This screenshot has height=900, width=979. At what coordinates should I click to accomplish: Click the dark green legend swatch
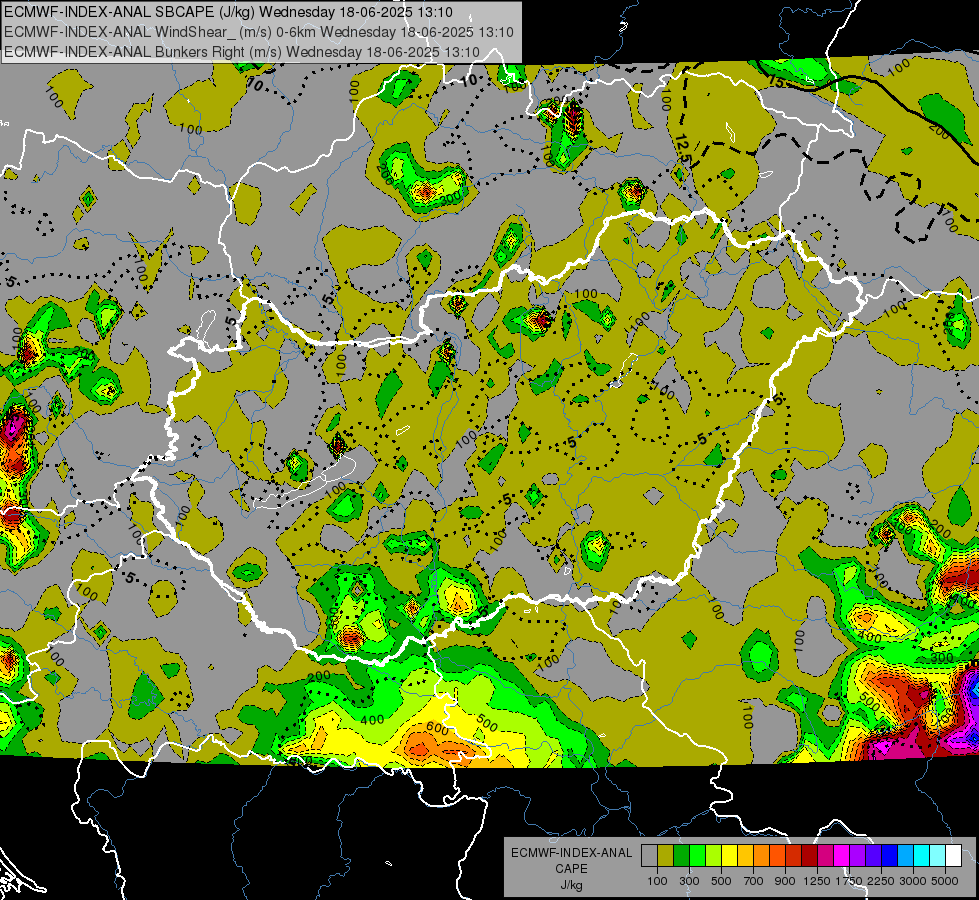pos(681,855)
